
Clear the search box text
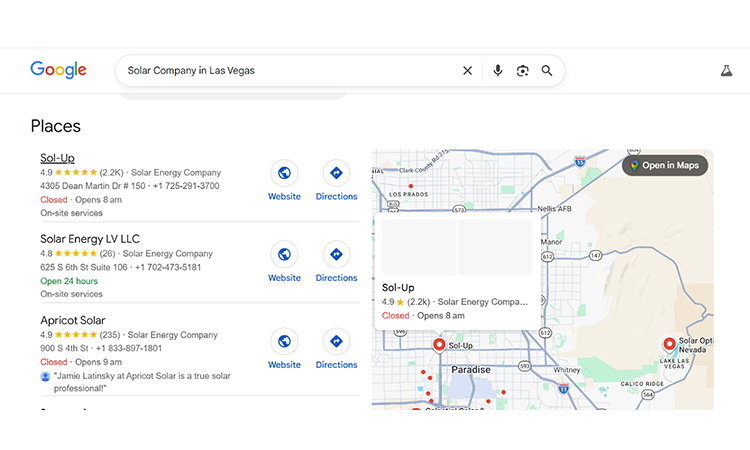[x=467, y=71]
